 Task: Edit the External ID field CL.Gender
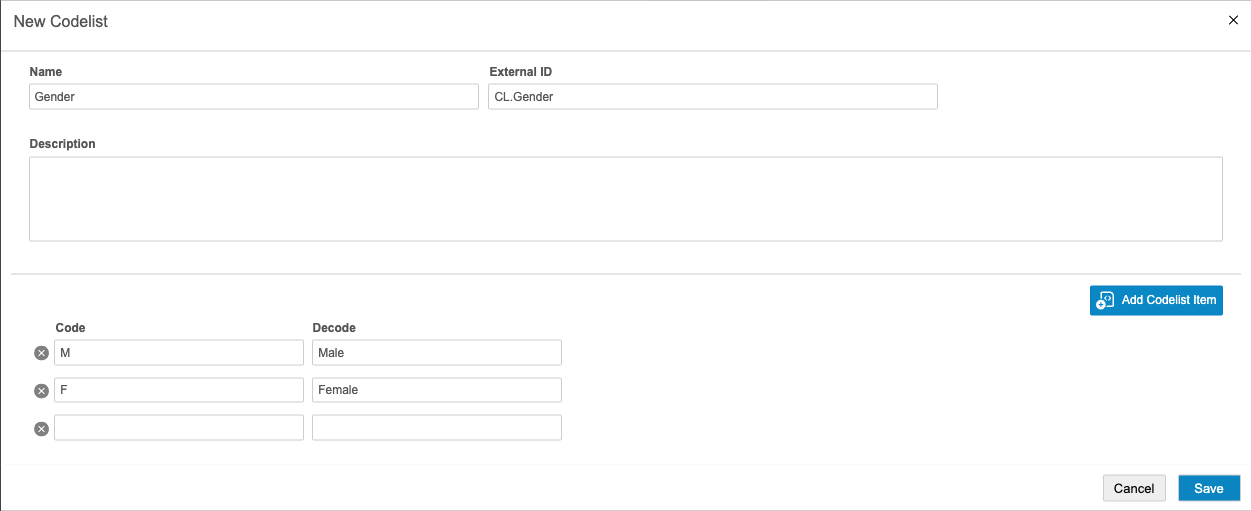(712, 97)
